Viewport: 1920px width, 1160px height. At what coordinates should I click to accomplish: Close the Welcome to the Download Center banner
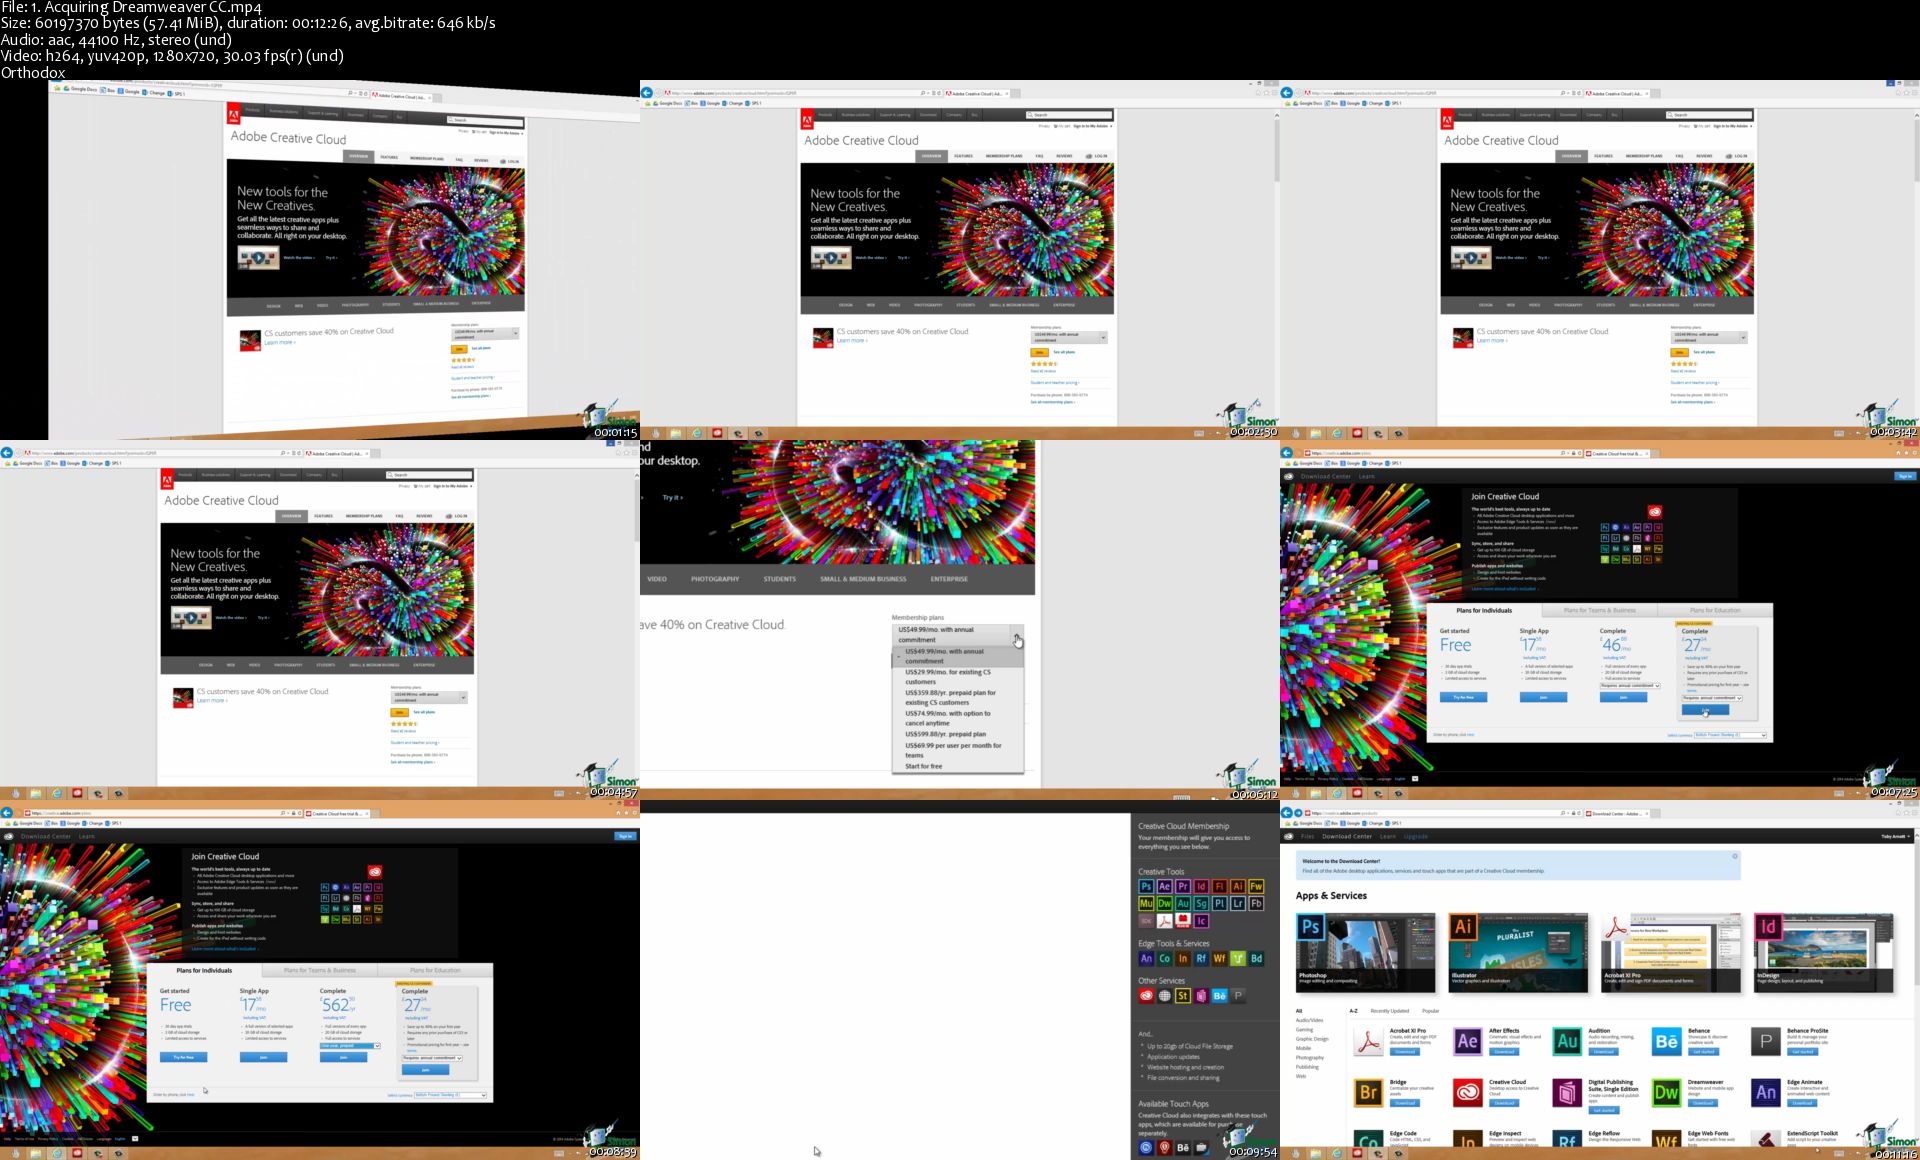1735,856
